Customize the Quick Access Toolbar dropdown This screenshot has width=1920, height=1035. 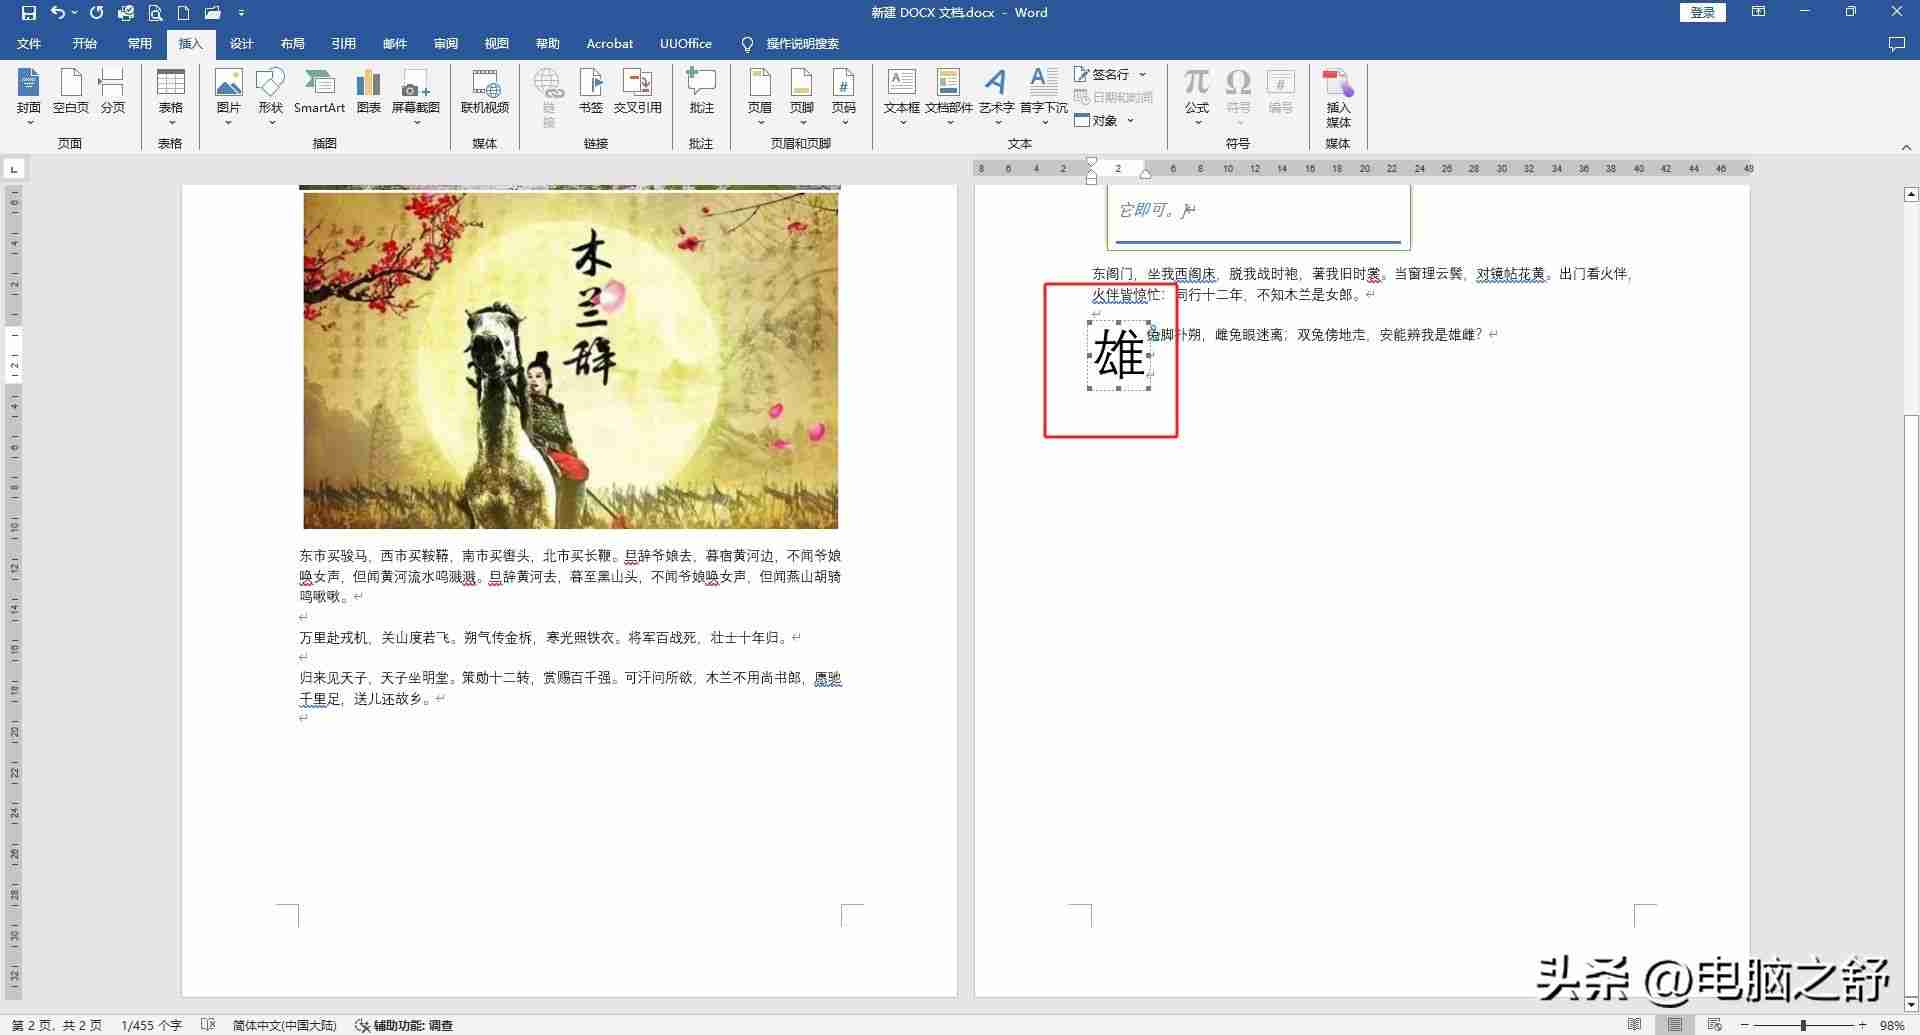coord(242,13)
